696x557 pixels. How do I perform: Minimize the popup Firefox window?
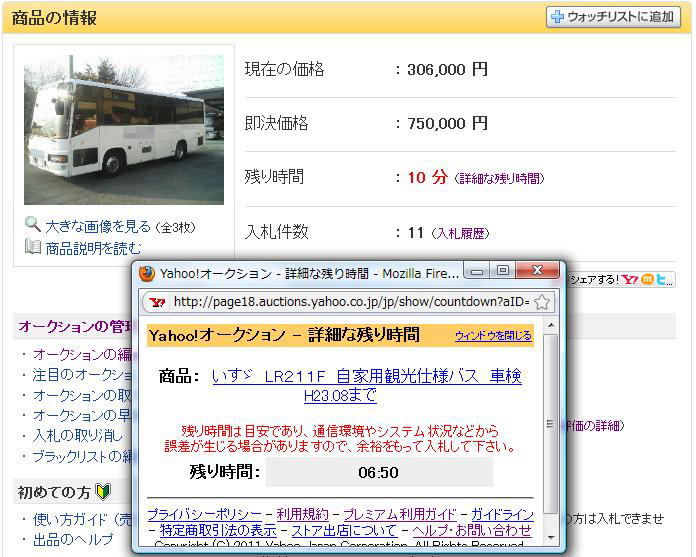(x=477, y=271)
